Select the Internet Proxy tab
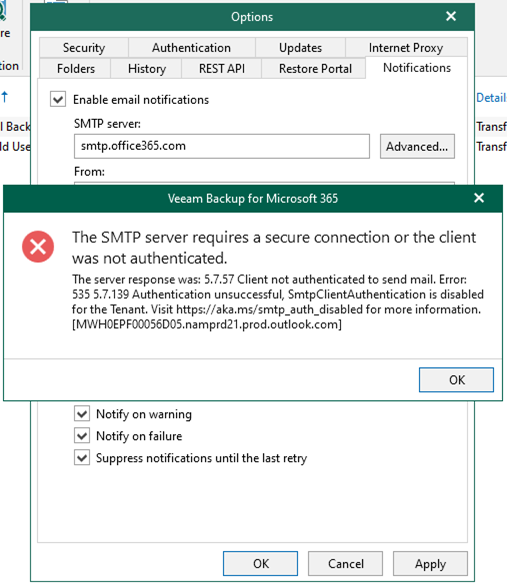 coord(406,48)
